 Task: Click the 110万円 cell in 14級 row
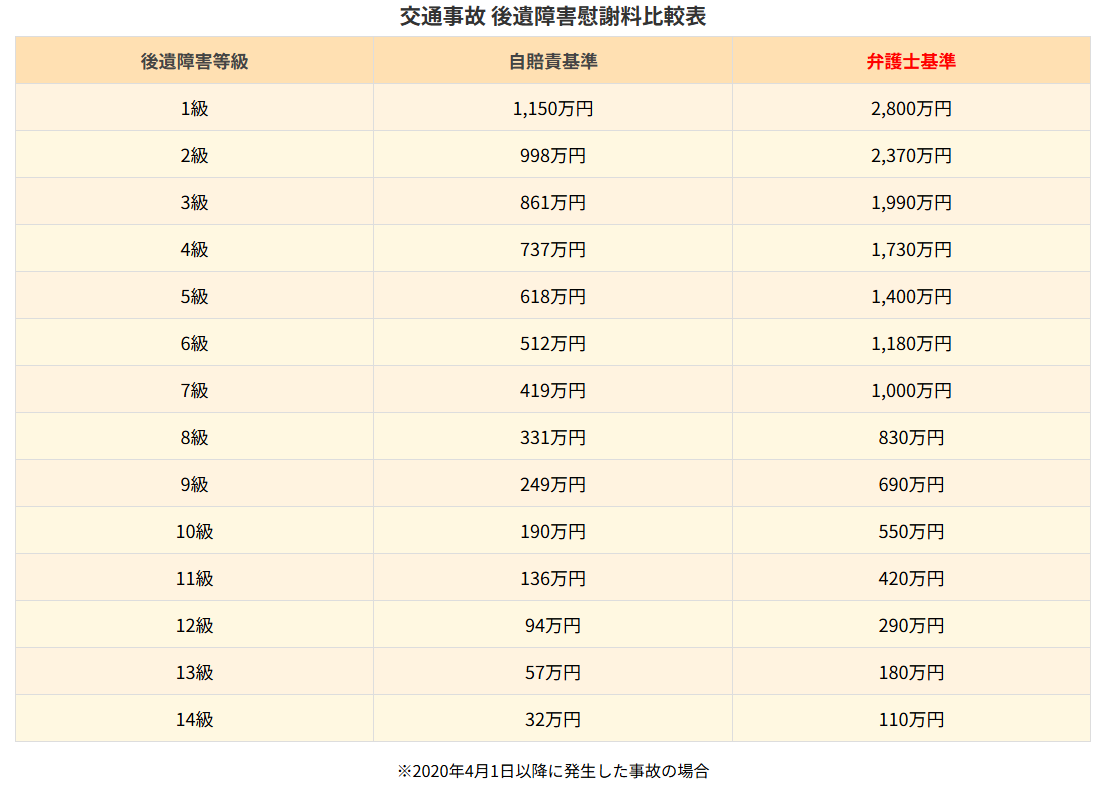click(x=911, y=719)
